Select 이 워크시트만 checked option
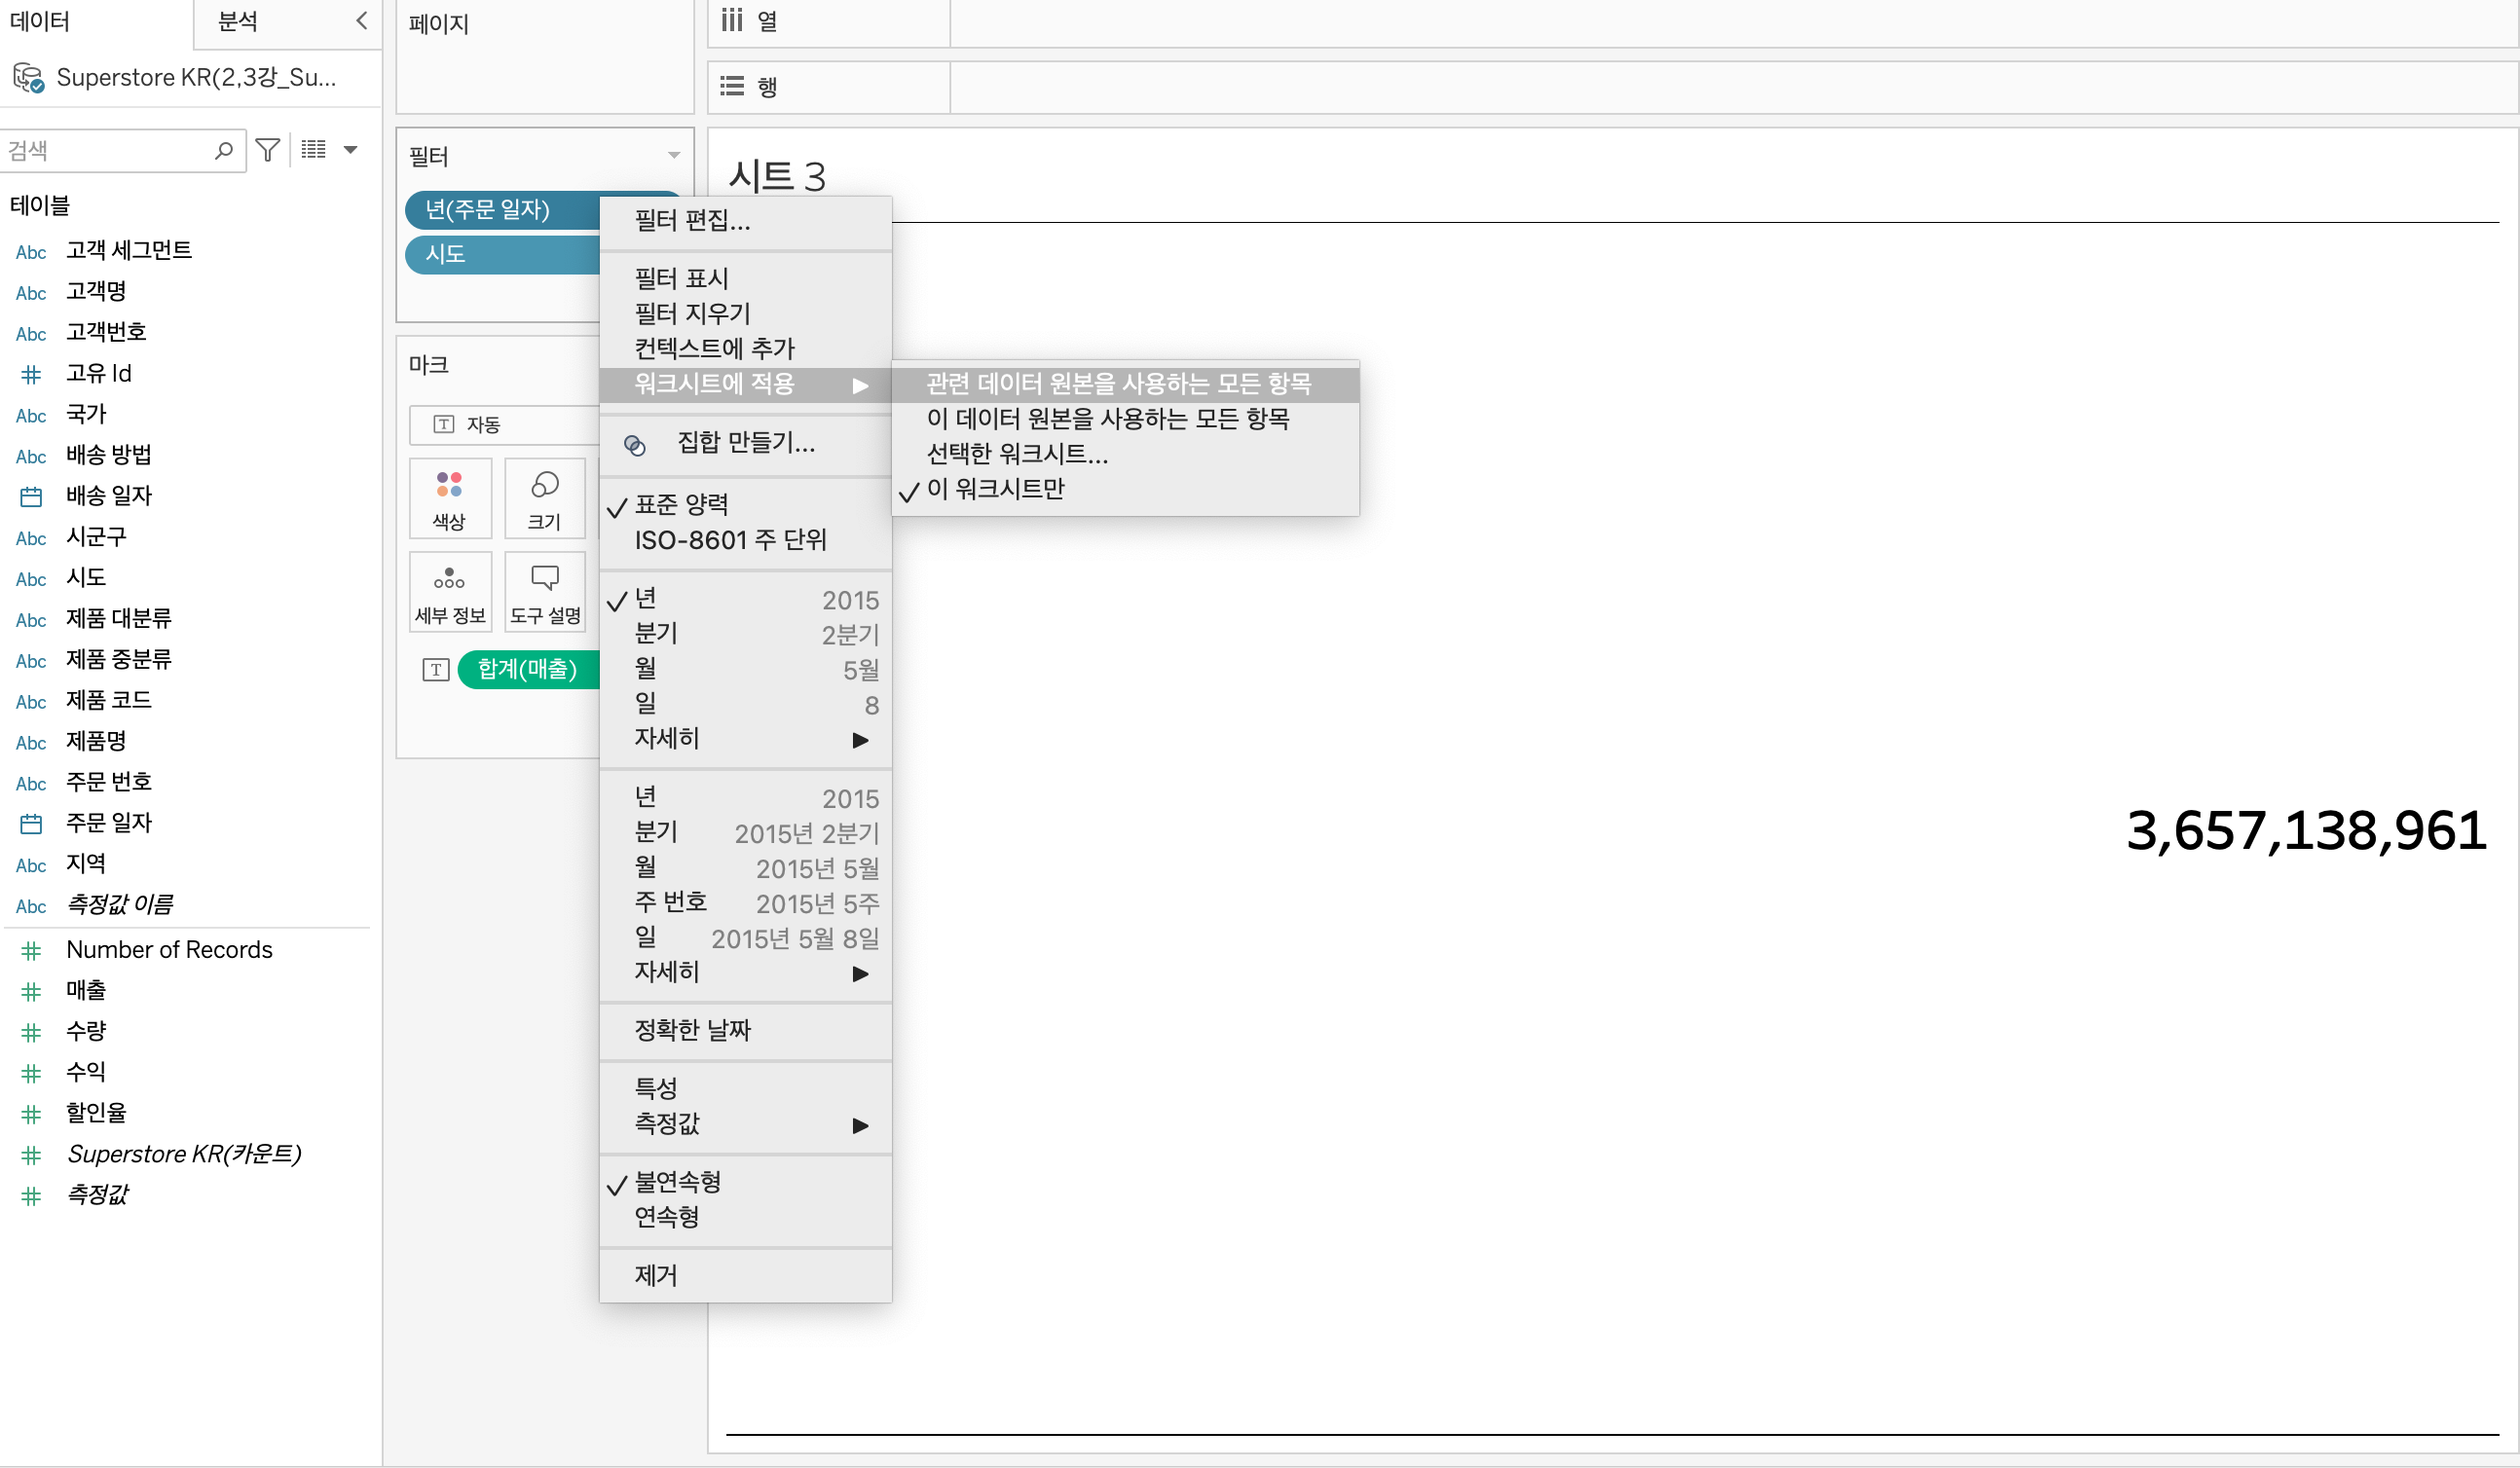 click(994, 489)
